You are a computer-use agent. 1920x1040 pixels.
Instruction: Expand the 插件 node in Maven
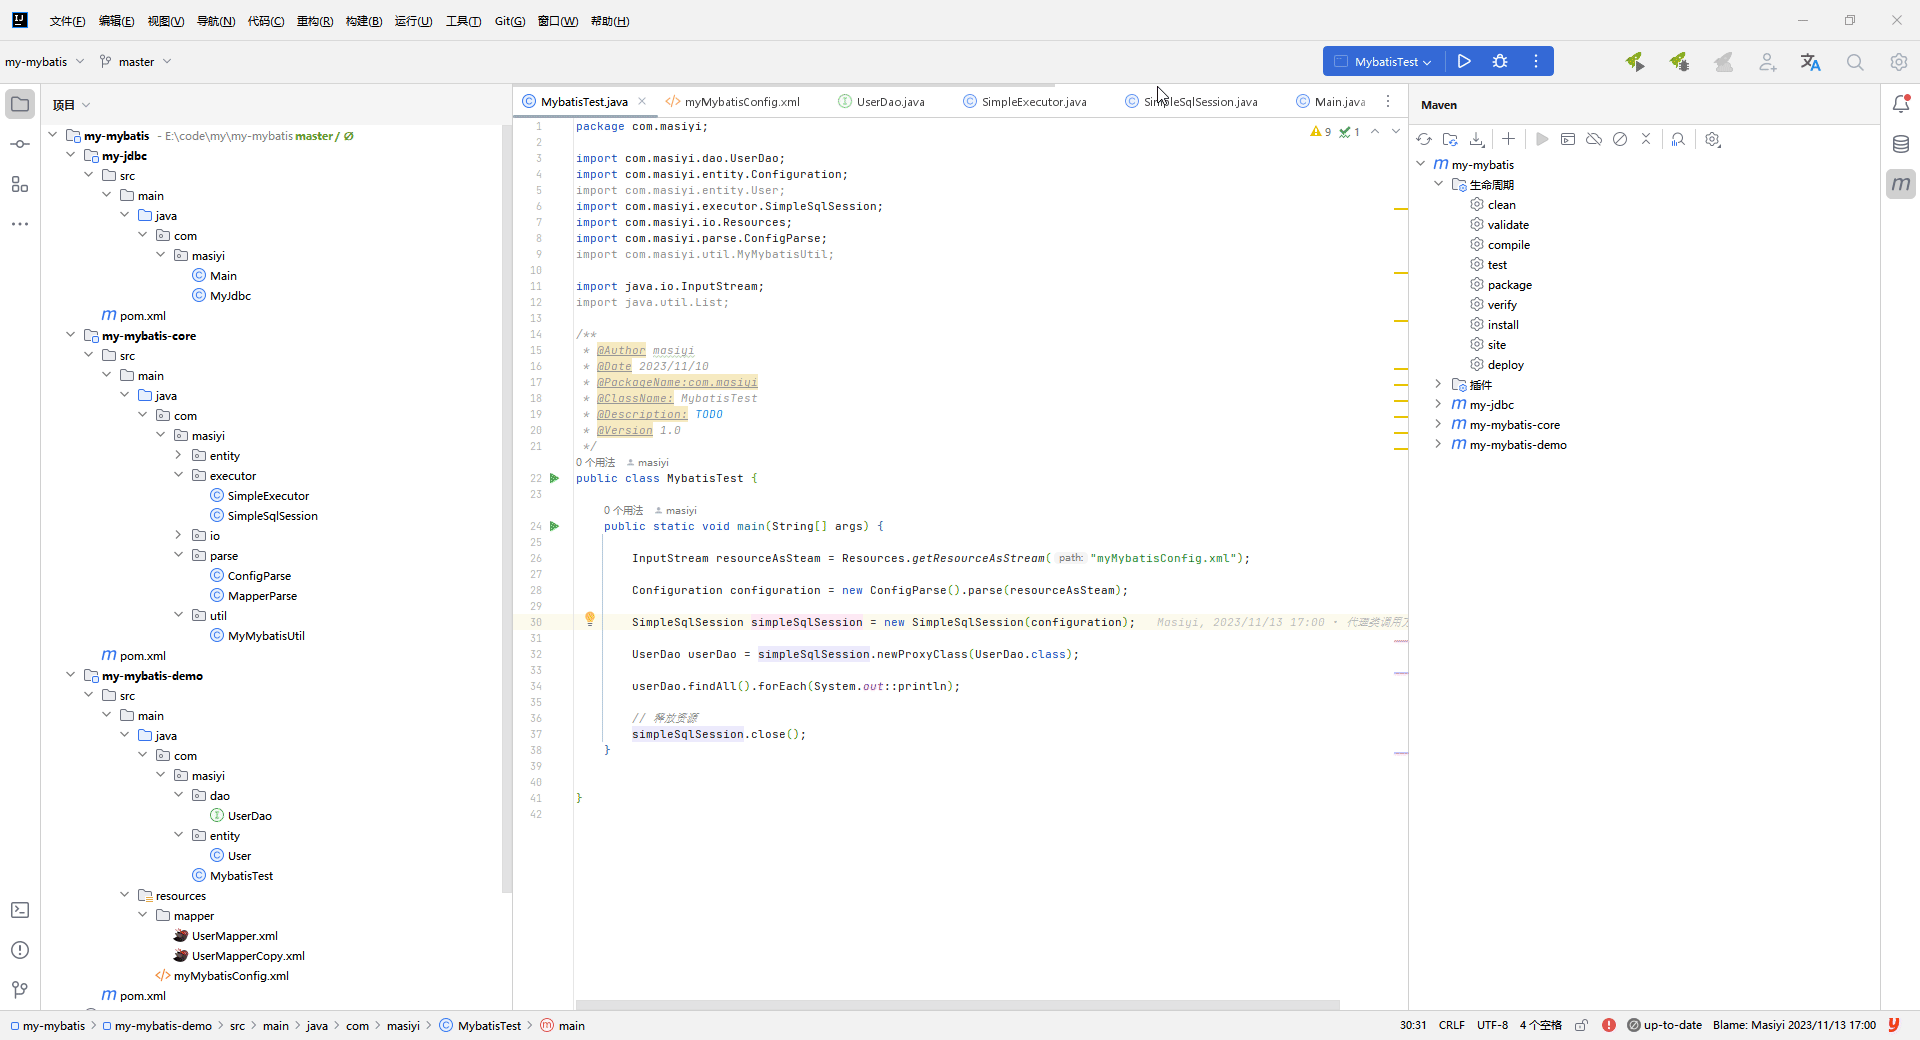click(1439, 384)
